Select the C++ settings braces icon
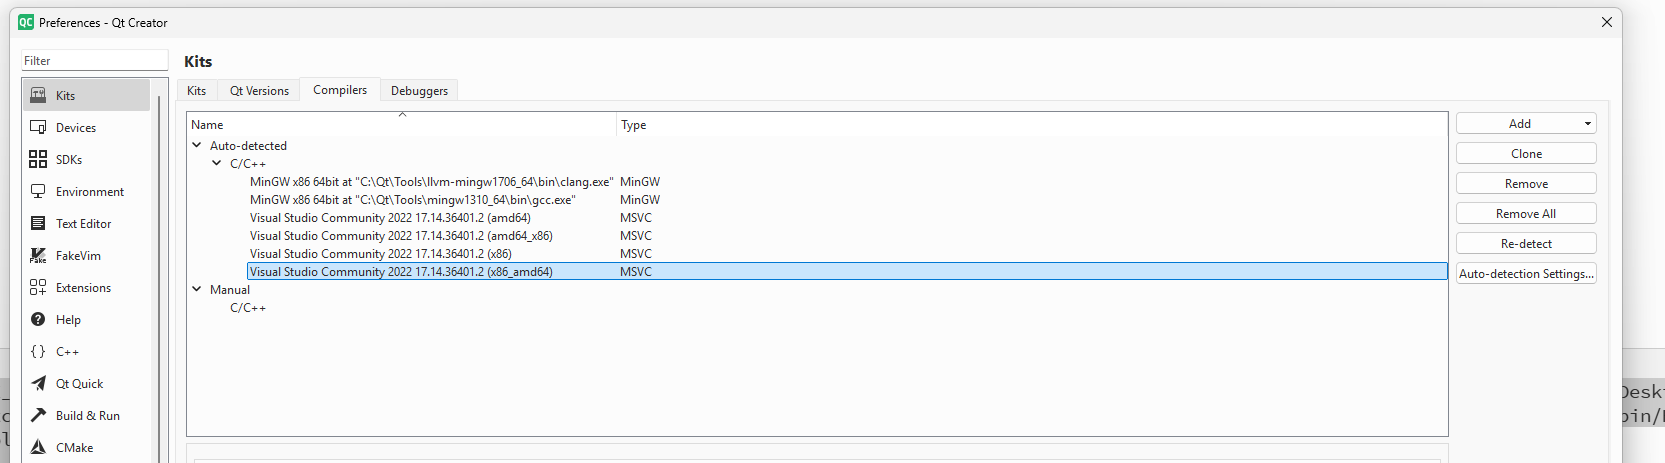Image resolution: width=1665 pixels, height=463 pixels. click(x=38, y=351)
